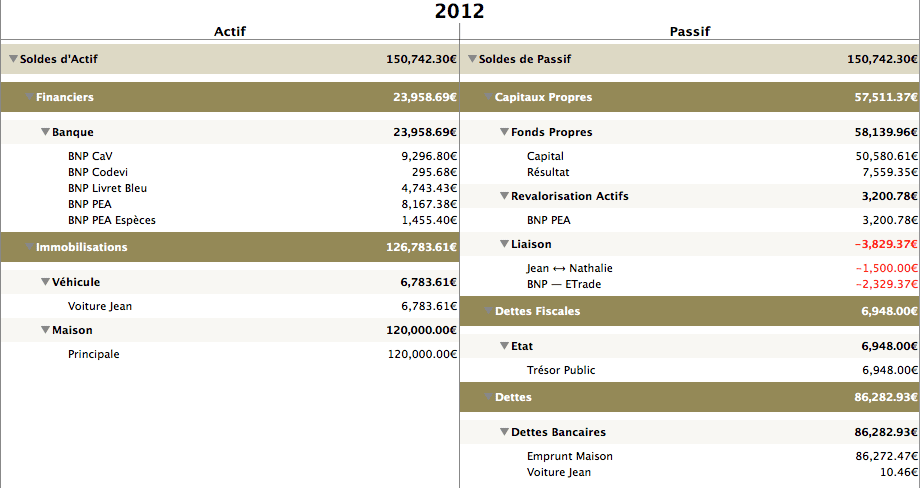Select Voiture Jean under Véhicule
This screenshot has width=920, height=488.
(x=230, y=306)
